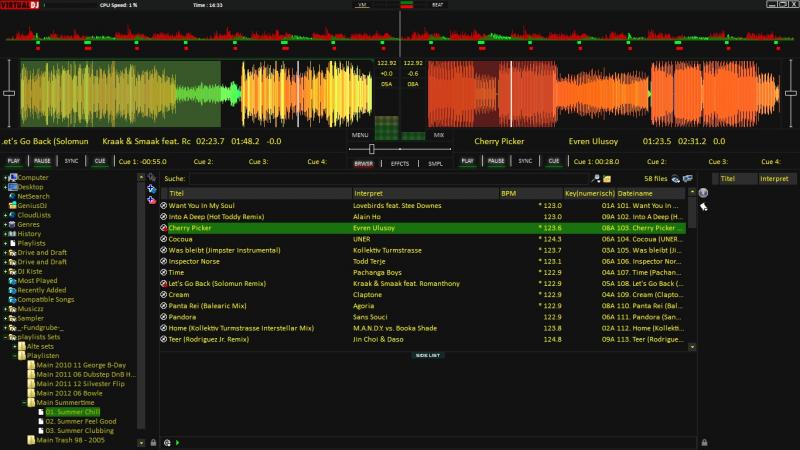Click PLAY on the right deck

[x=468, y=161]
